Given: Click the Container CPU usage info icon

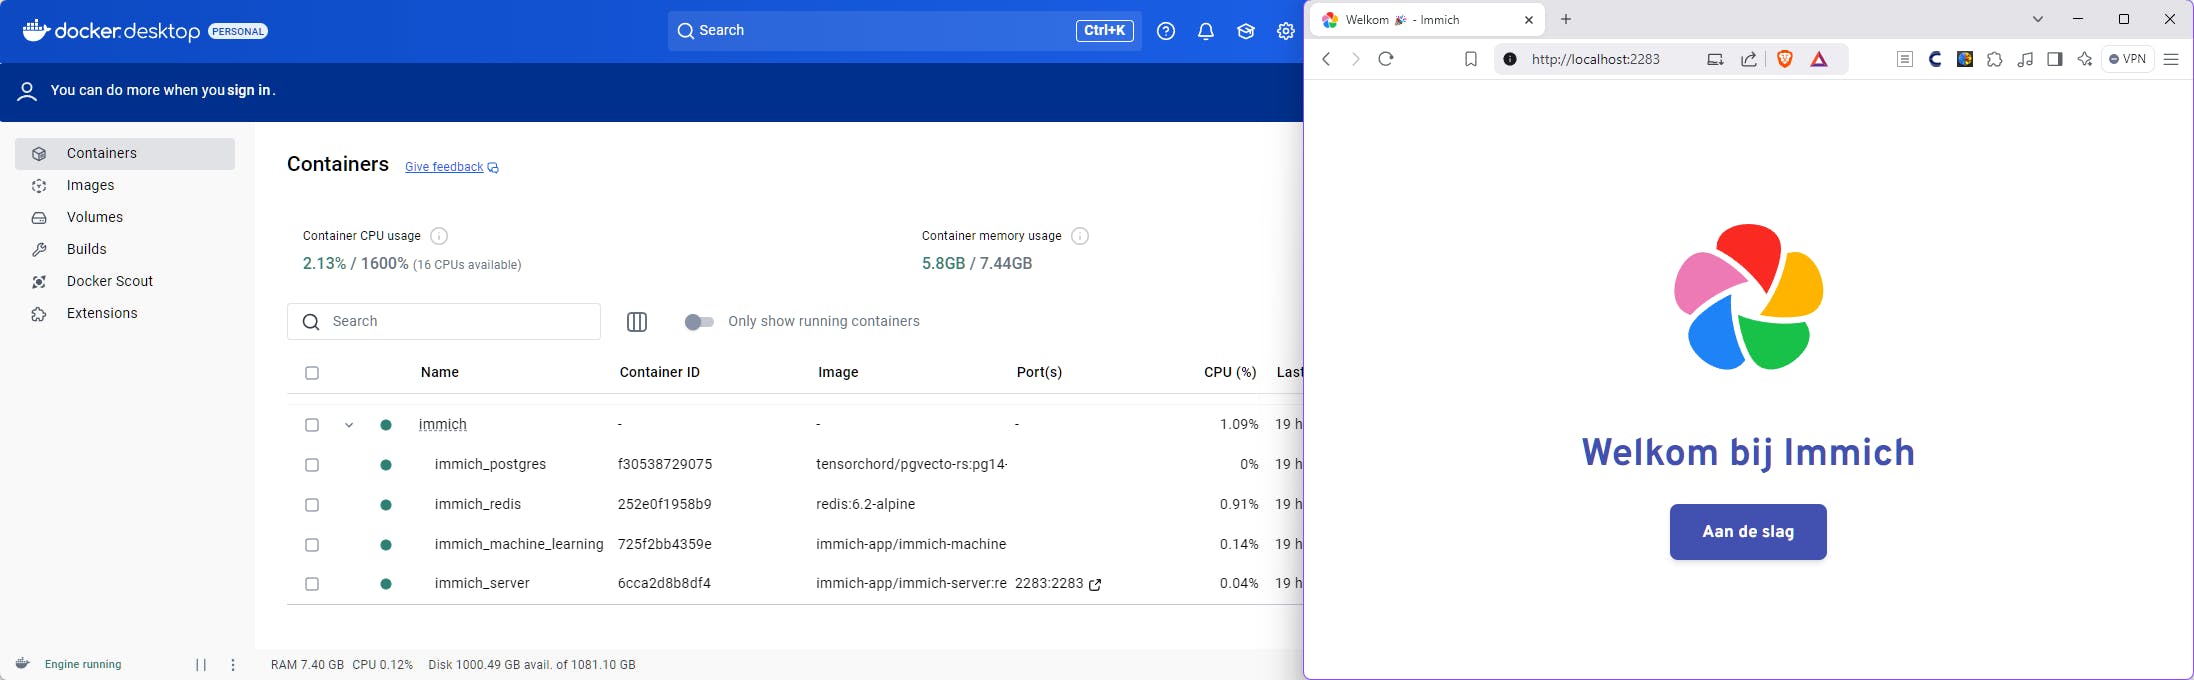Looking at the screenshot, I should (x=439, y=236).
